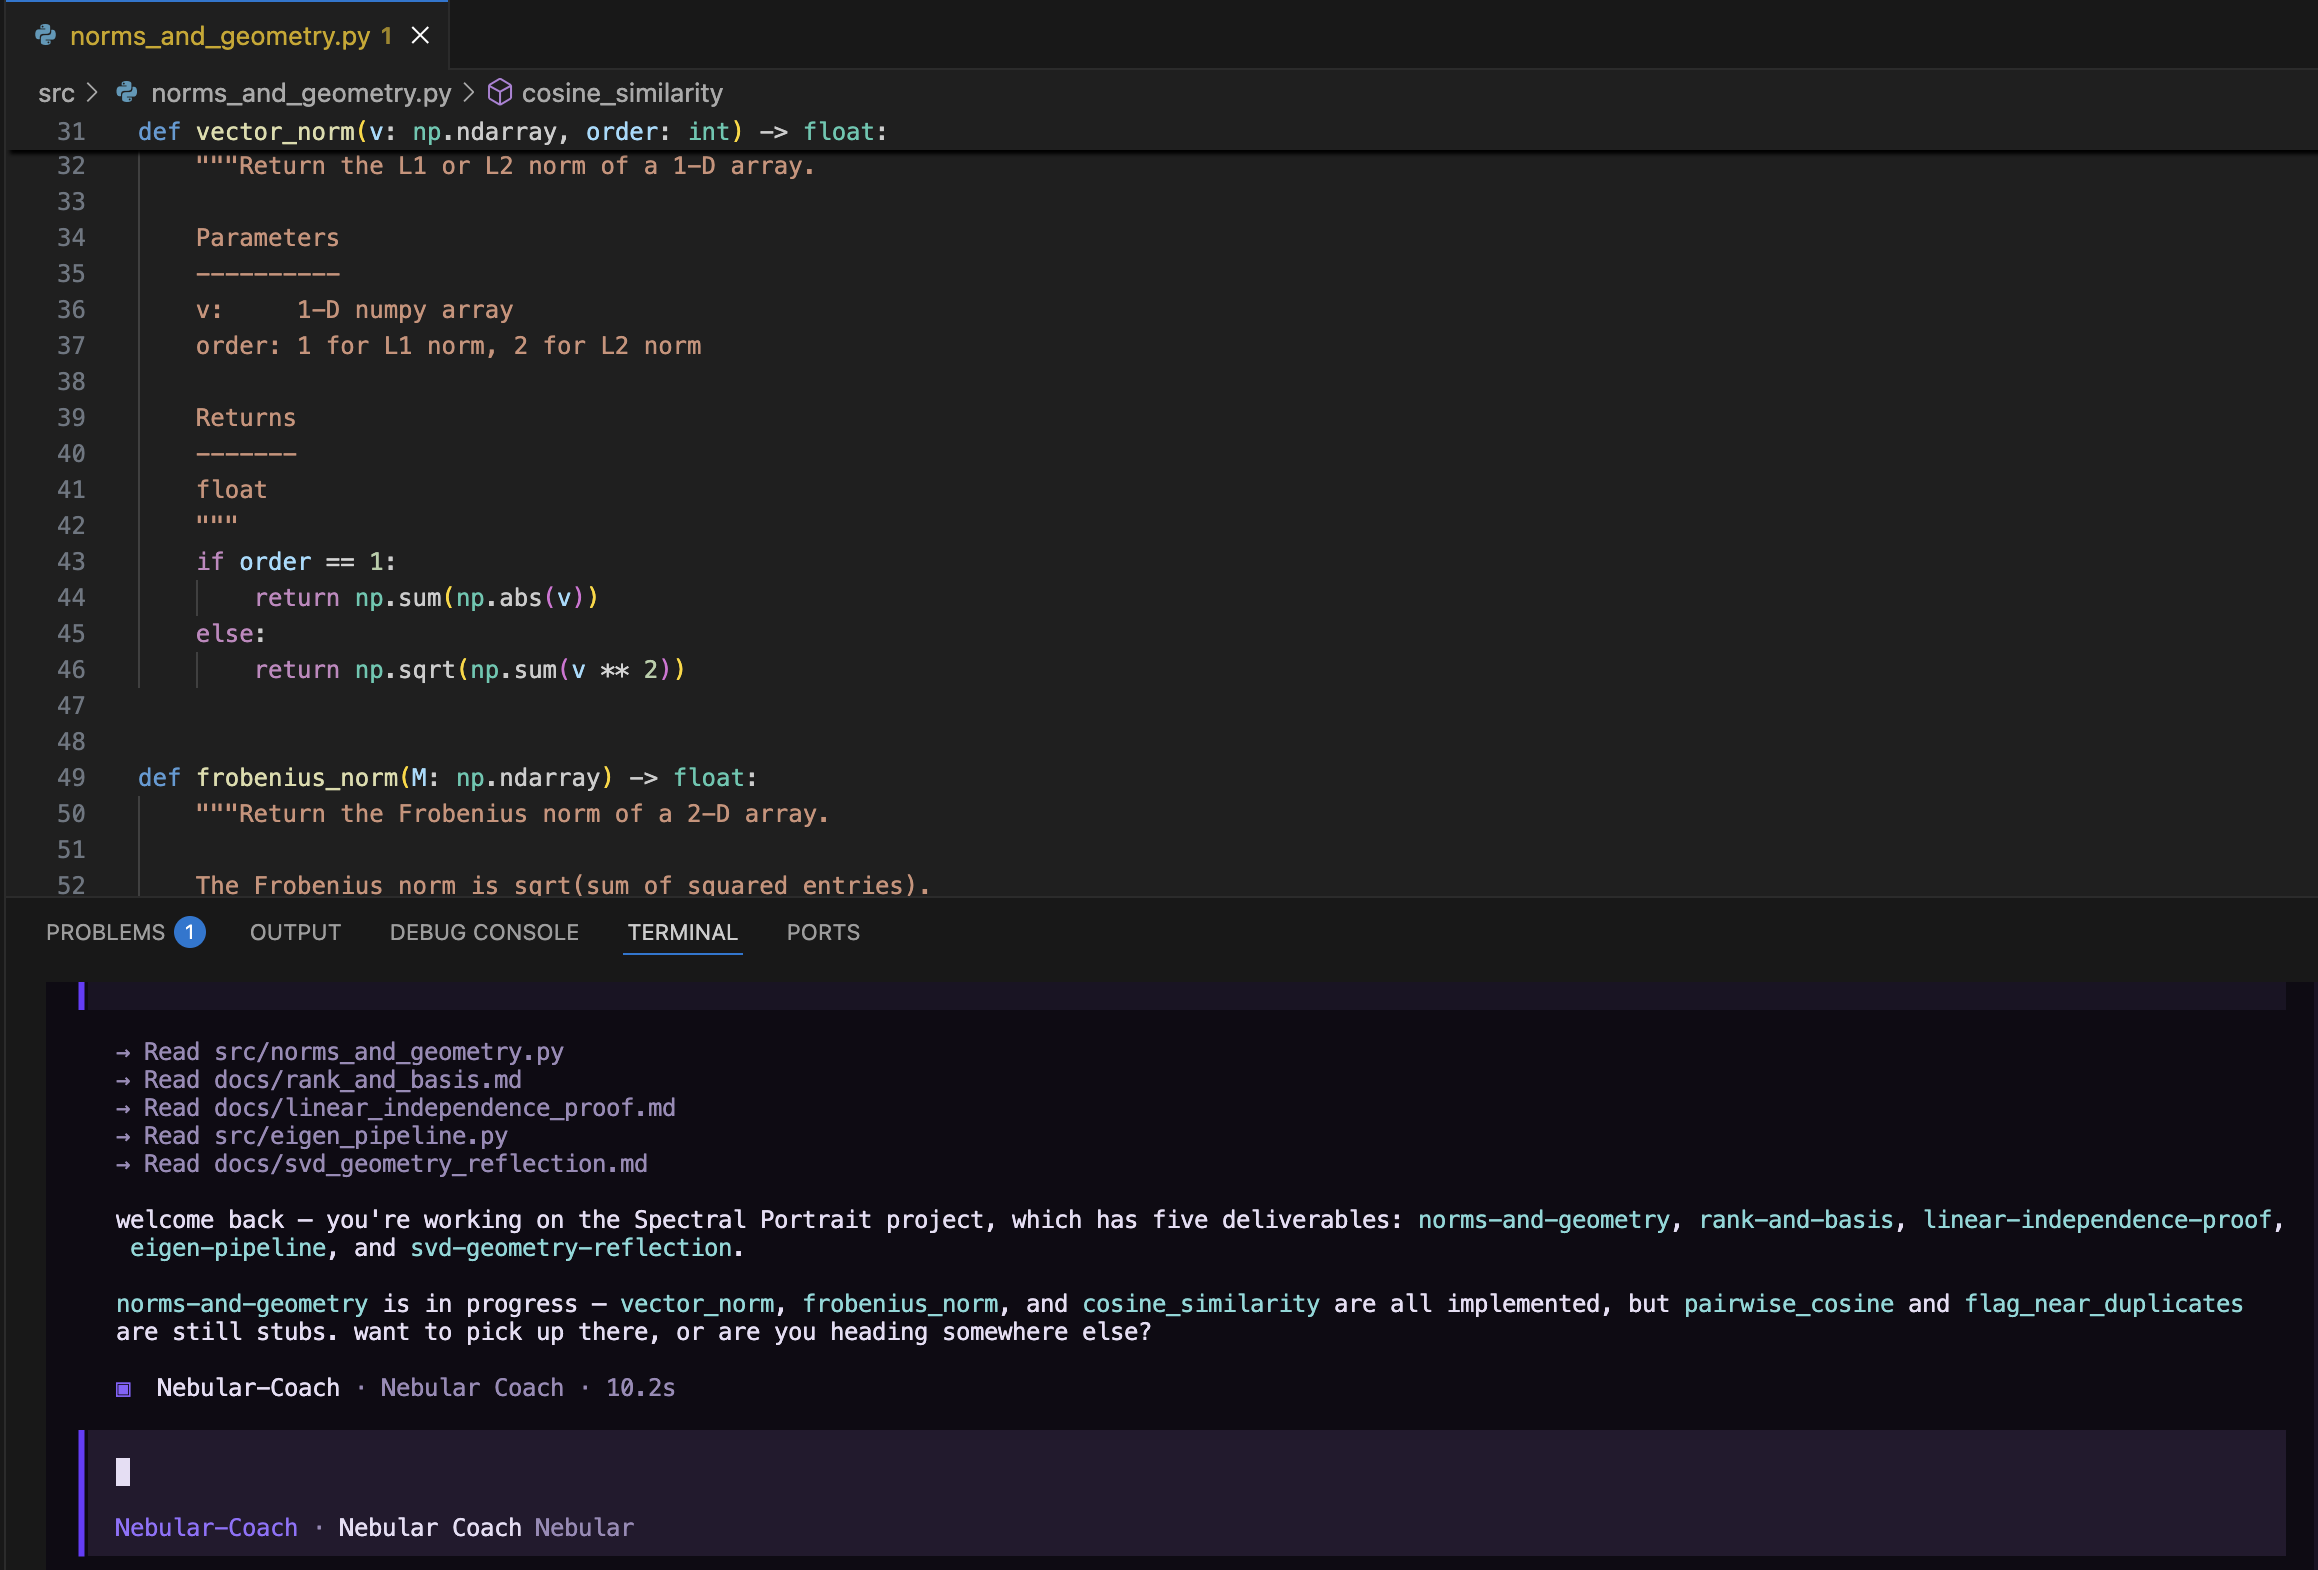Click eigen-pipeline deliverable in terminal
The width and height of the screenshot is (2318, 1570).
pyautogui.click(x=228, y=1248)
